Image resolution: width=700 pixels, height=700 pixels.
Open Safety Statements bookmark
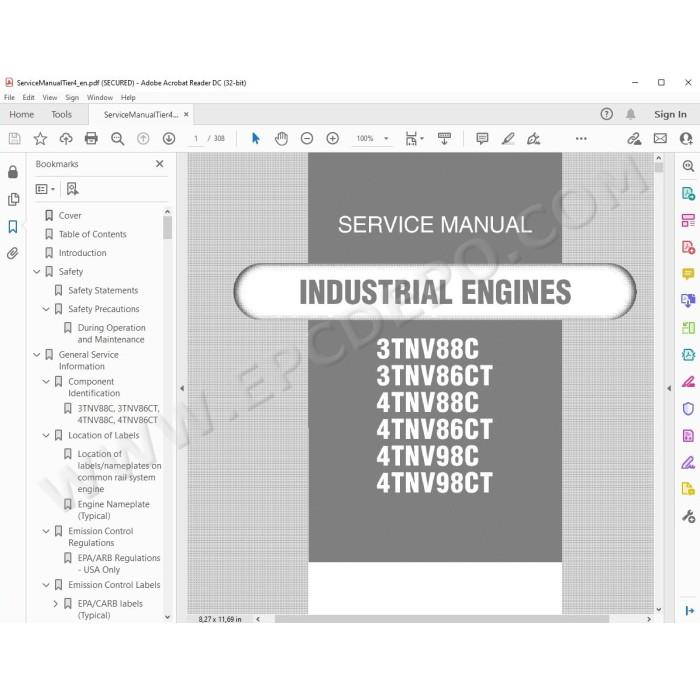click(103, 290)
